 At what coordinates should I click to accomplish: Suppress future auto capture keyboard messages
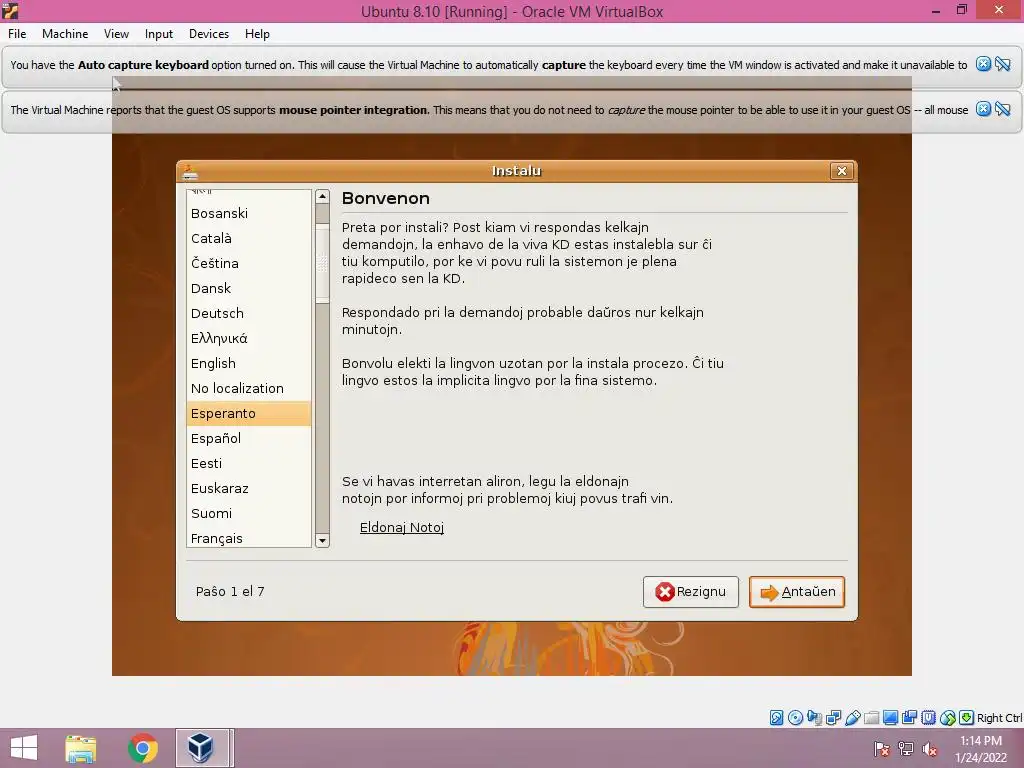tap(1003, 64)
